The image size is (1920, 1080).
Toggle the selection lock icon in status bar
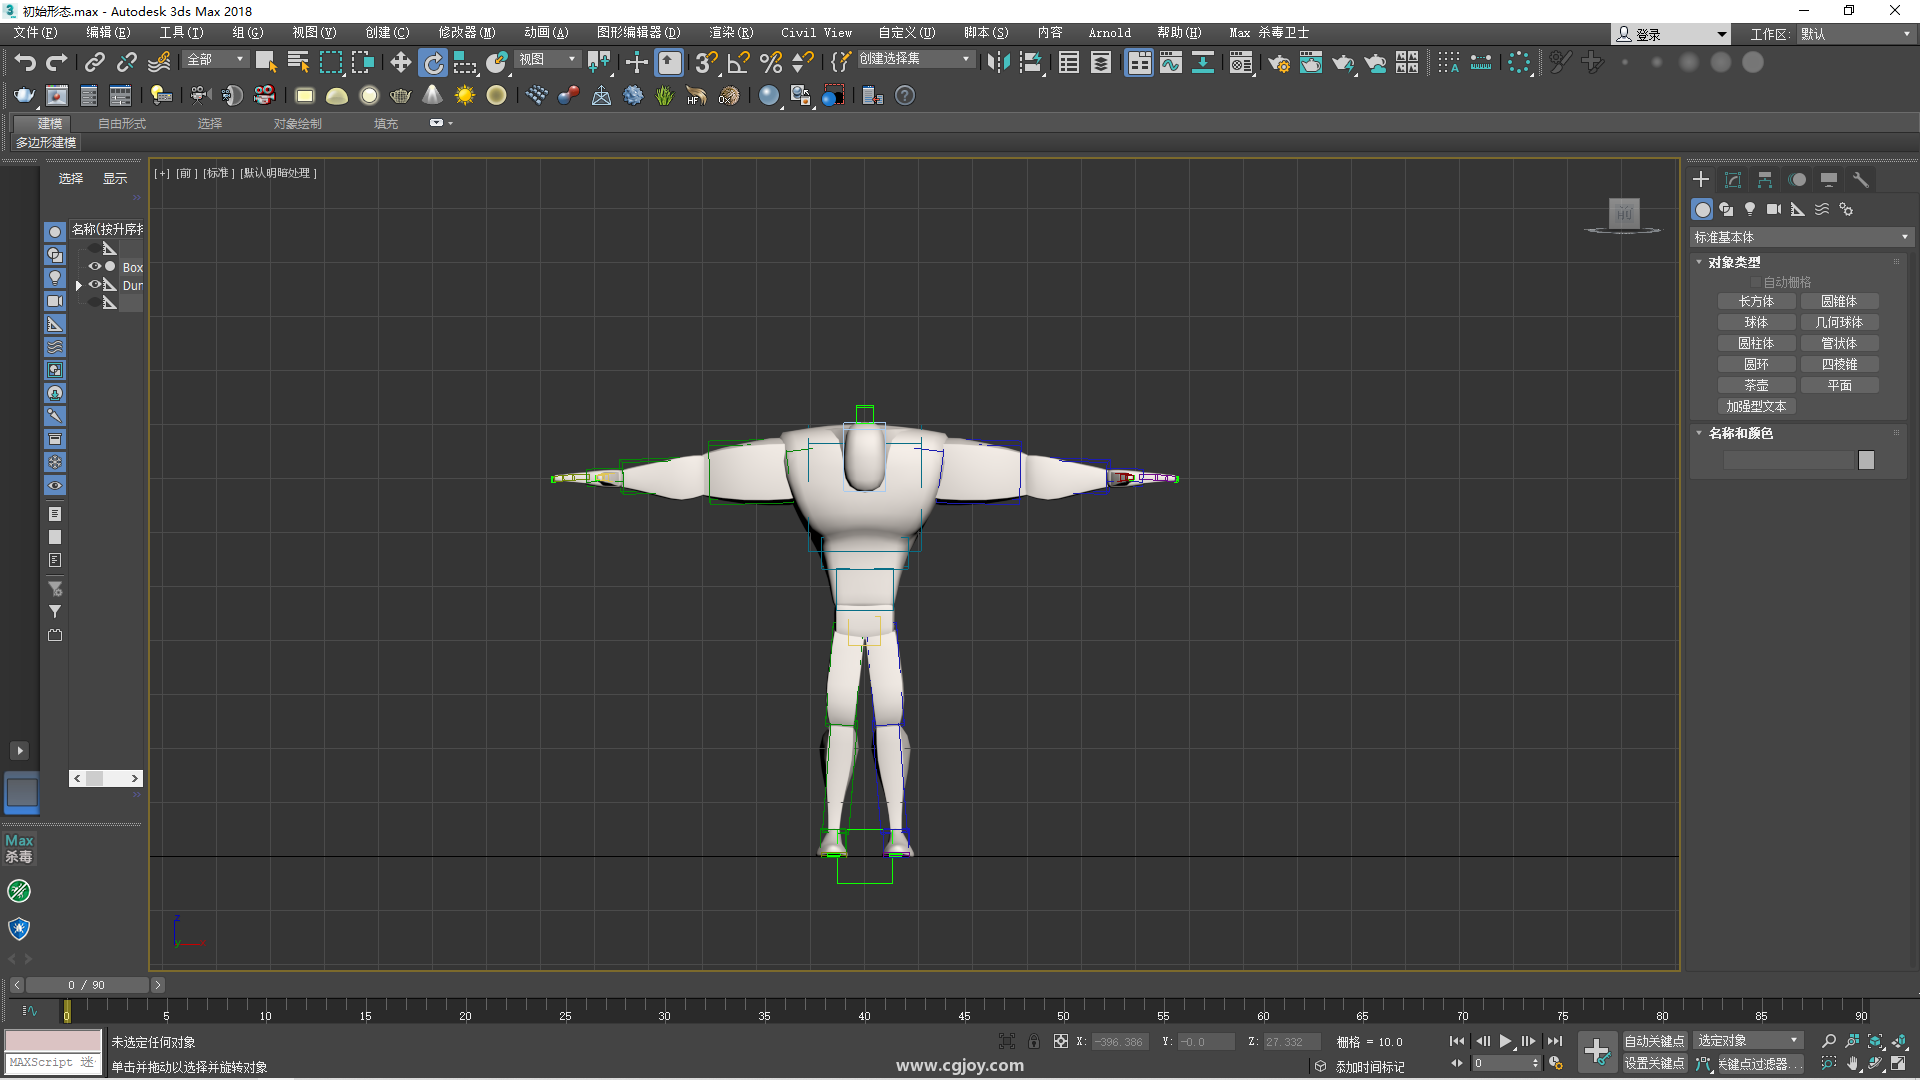pyautogui.click(x=1034, y=1041)
